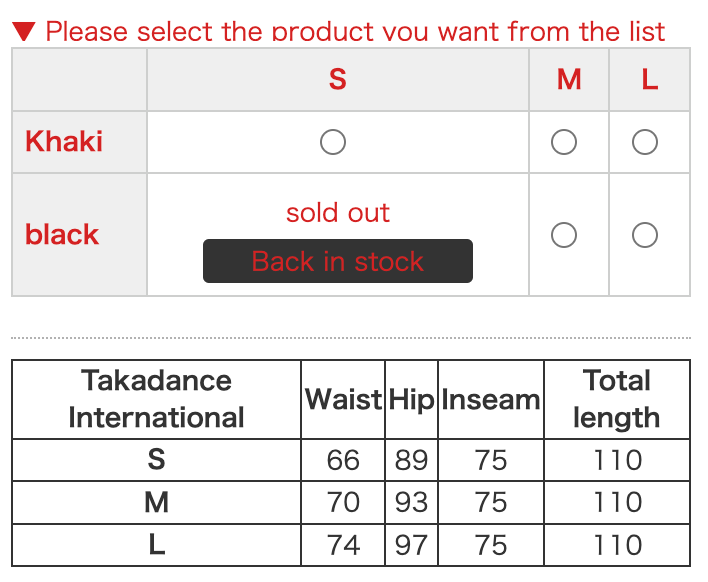Click the S row waist value 66
Viewport: 708px width, 582px height.
coord(343,460)
